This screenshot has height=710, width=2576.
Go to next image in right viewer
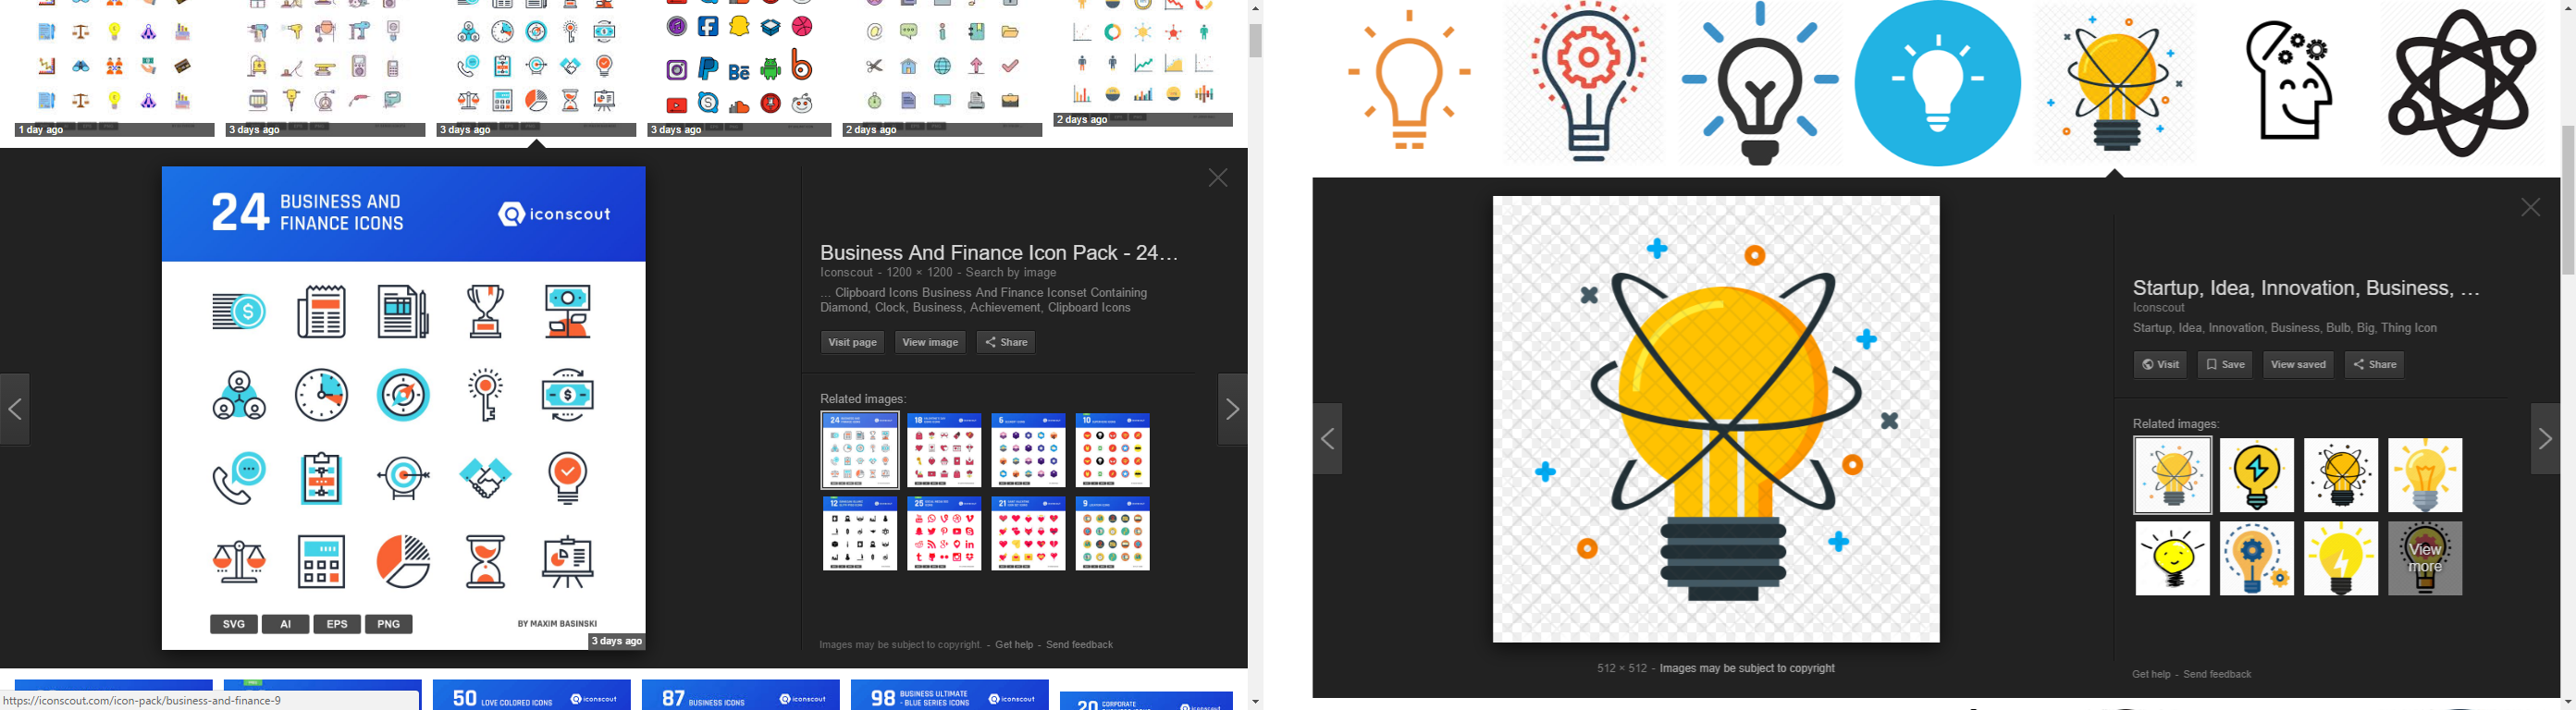[x=2545, y=439]
